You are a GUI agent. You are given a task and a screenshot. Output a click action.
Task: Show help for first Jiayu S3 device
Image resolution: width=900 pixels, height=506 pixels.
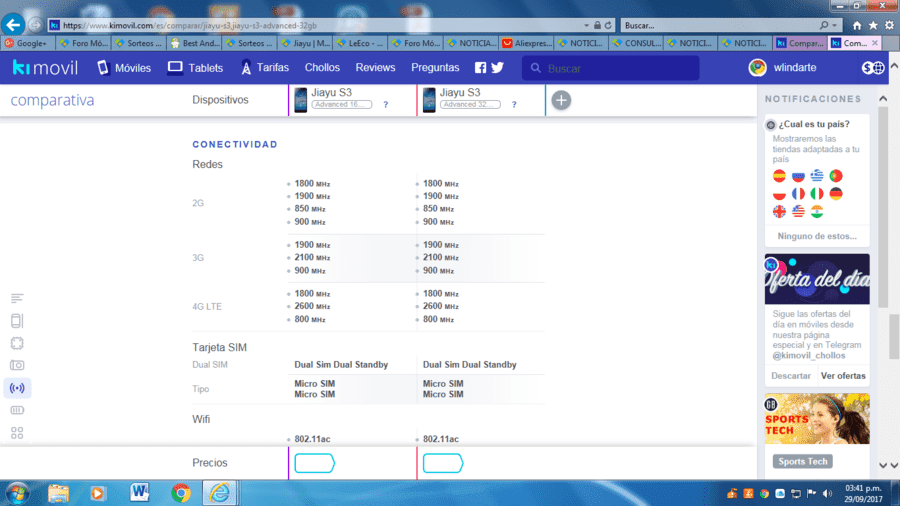click(x=386, y=104)
